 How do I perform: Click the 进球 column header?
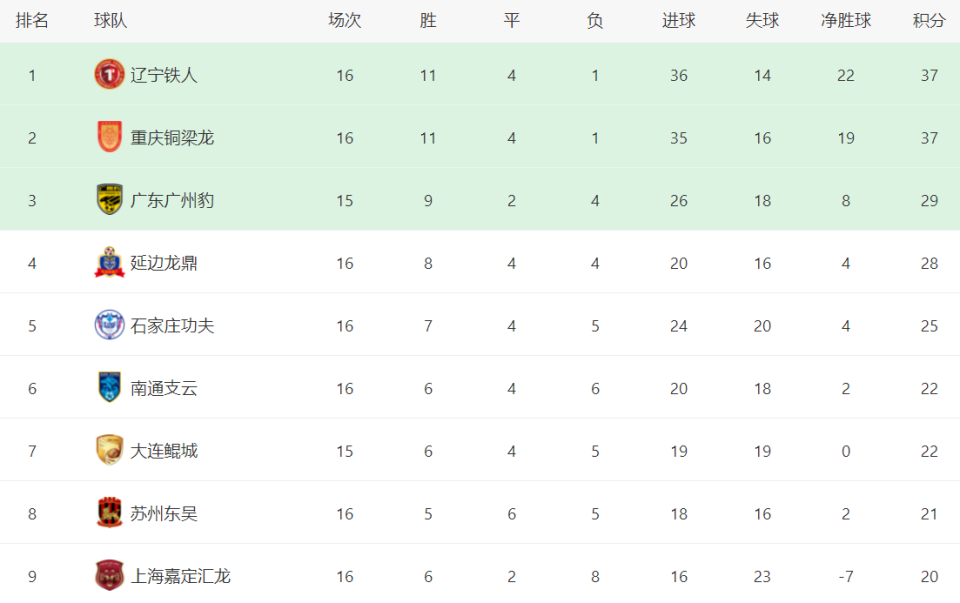(678, 21)
